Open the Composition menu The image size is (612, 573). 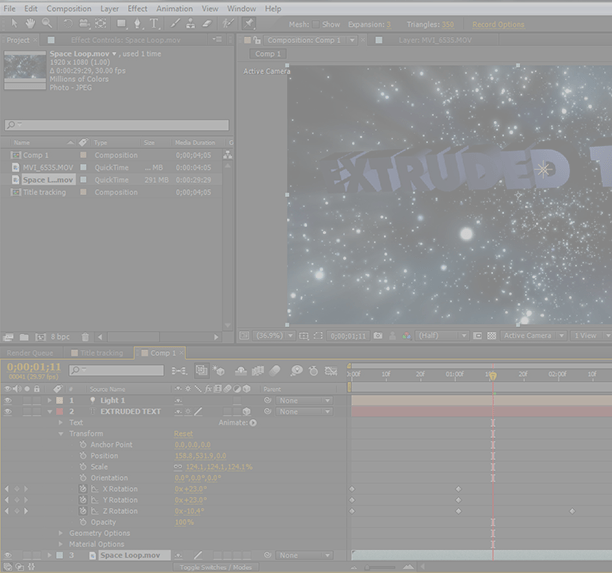point(69,8)
